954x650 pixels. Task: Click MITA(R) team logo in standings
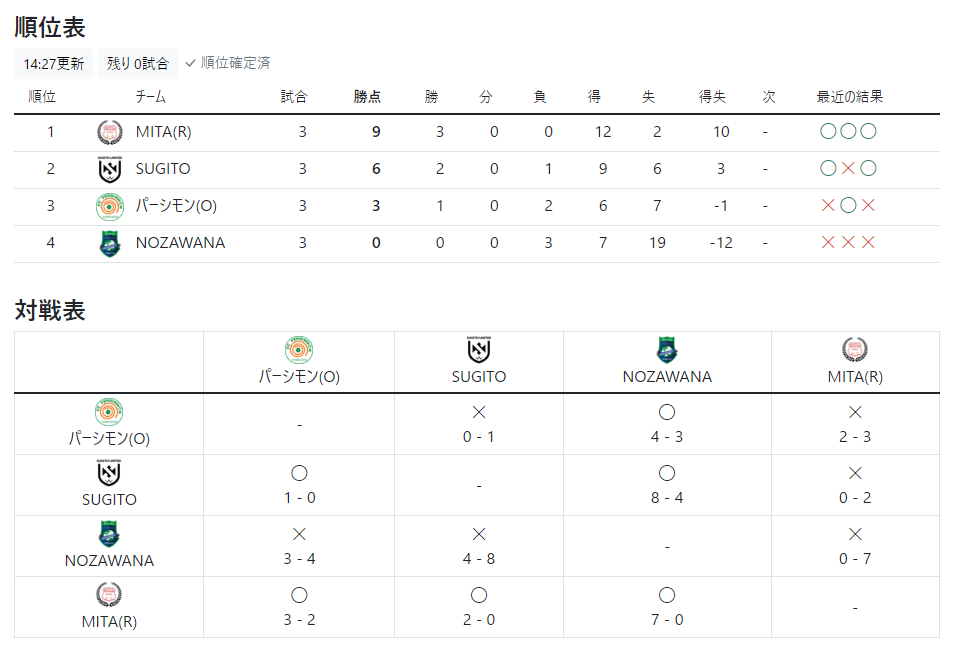pos(110,132)
